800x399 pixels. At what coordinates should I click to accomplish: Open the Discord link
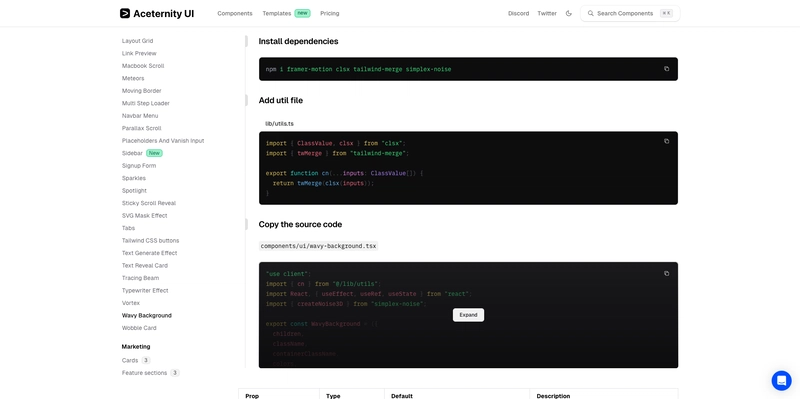[518, 13]
